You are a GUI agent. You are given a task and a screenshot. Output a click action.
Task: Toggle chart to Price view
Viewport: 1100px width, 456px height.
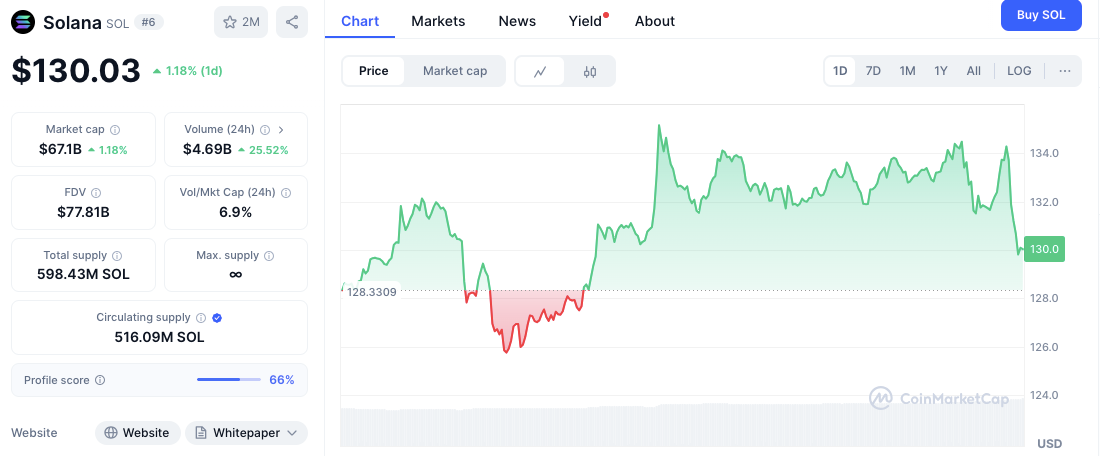coord(374,71)
